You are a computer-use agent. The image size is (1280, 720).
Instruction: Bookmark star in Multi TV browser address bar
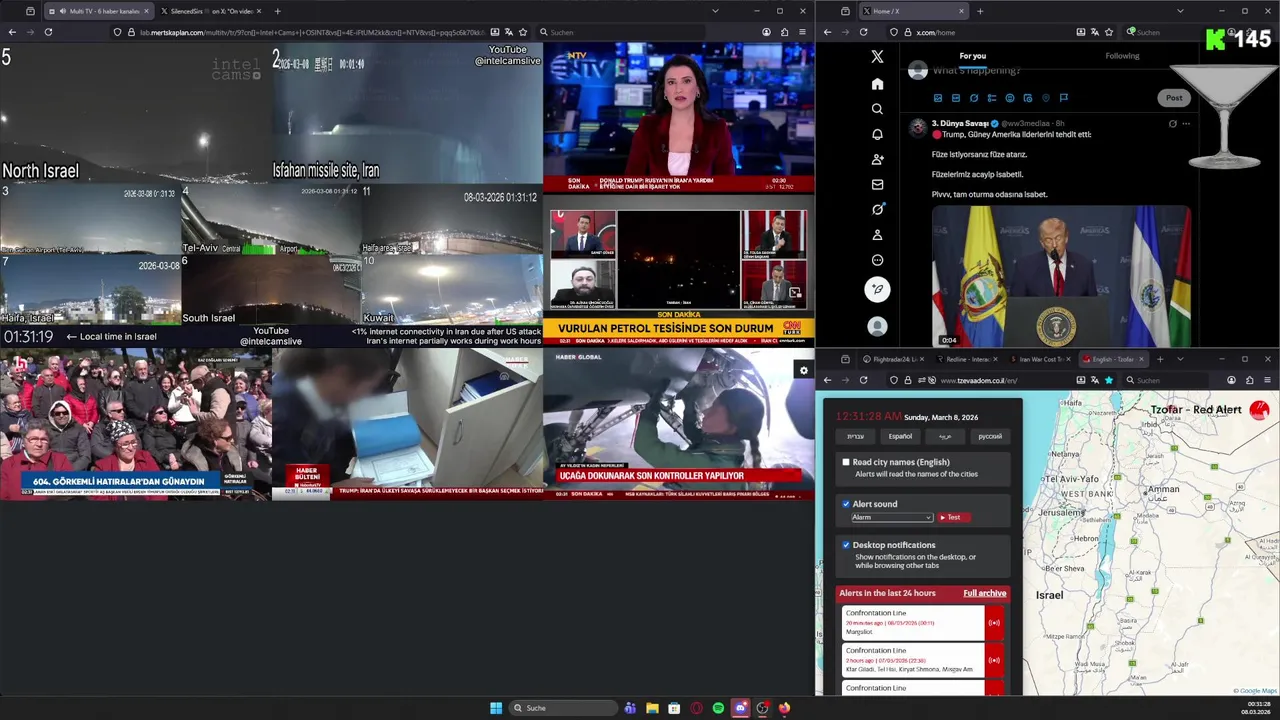pos(523,32)
